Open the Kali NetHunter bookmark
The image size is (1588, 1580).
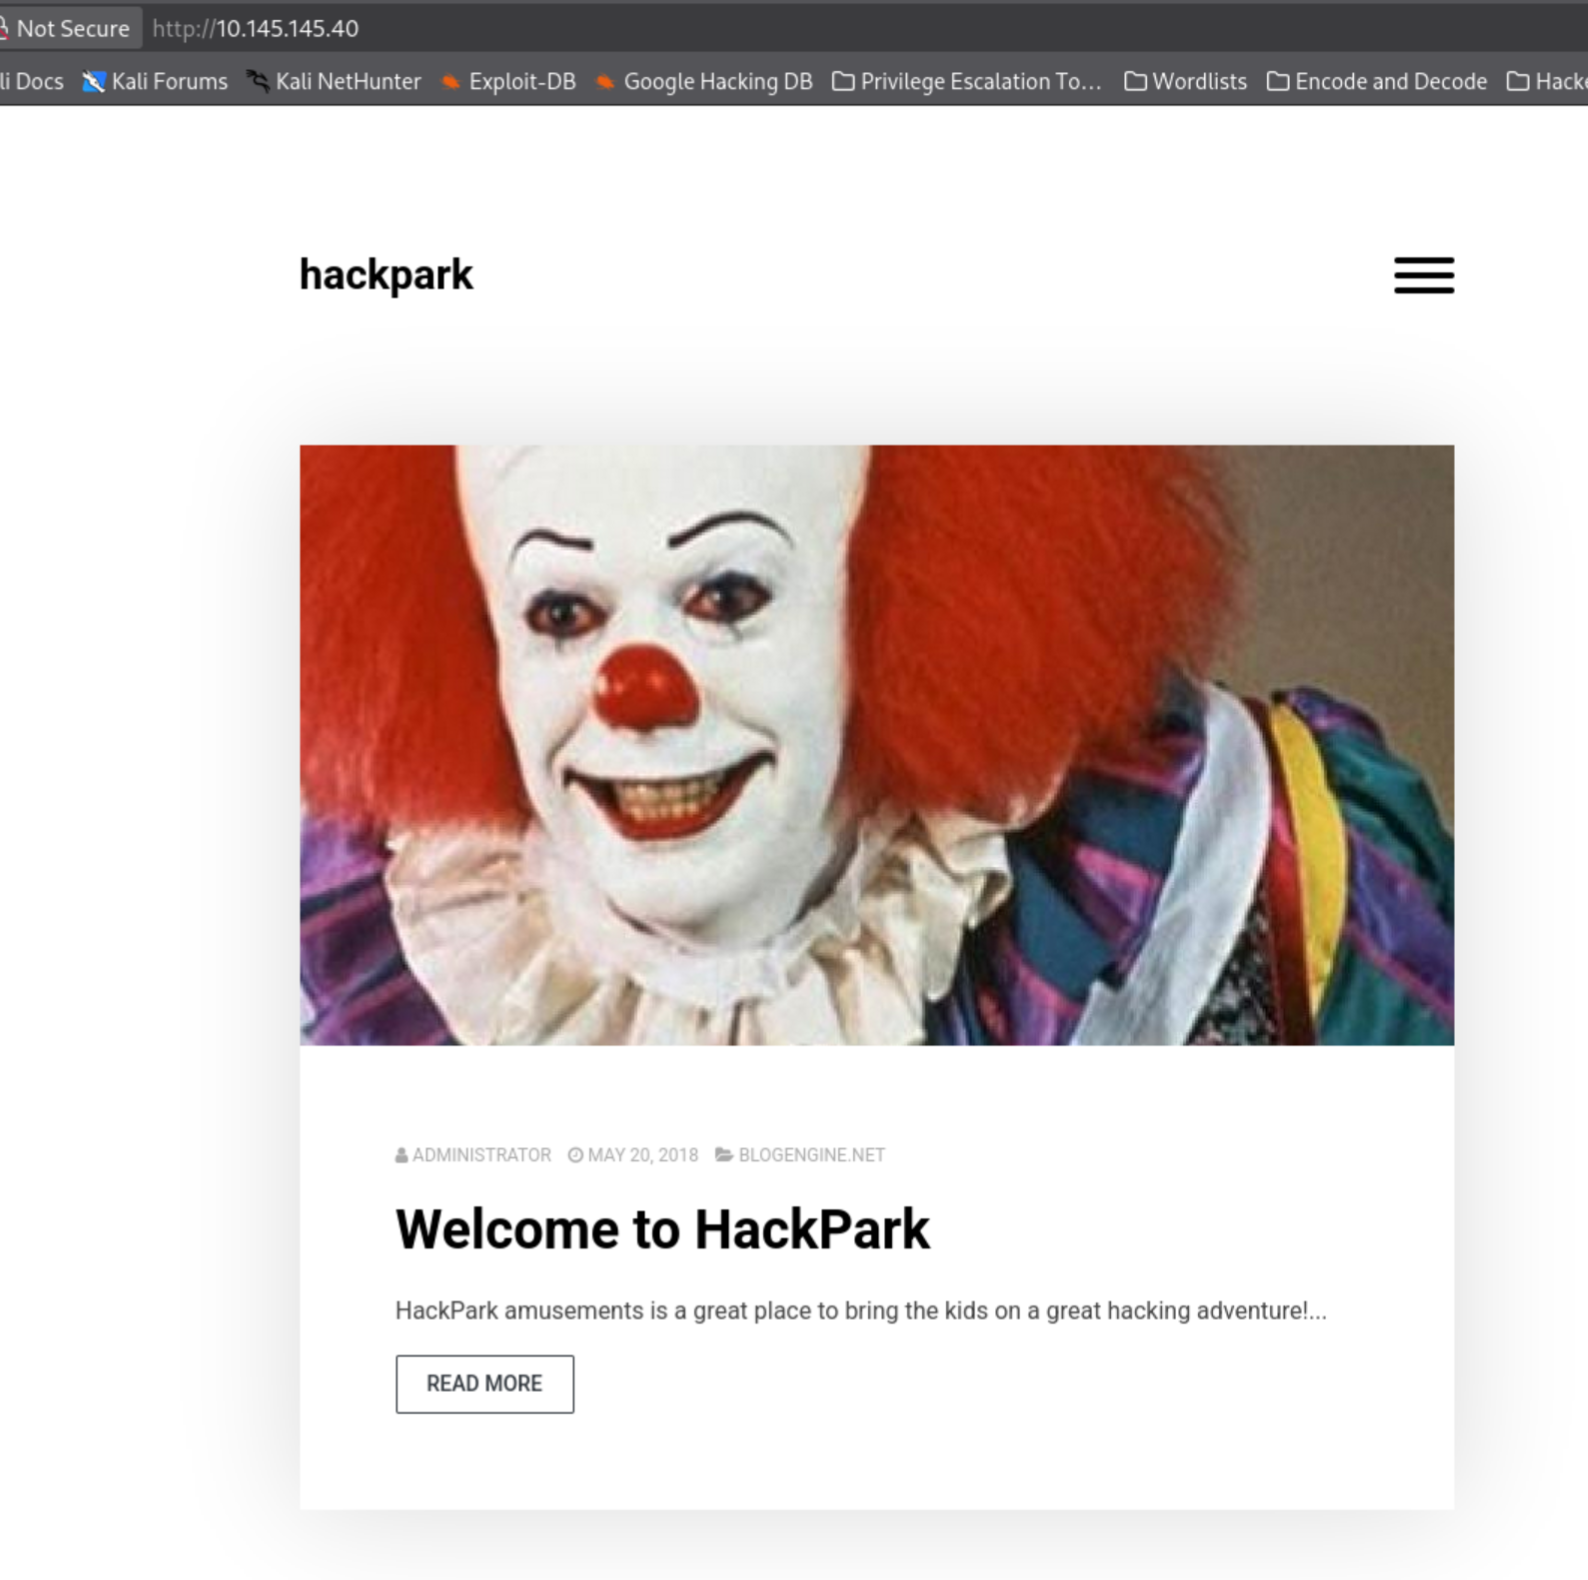334,81
